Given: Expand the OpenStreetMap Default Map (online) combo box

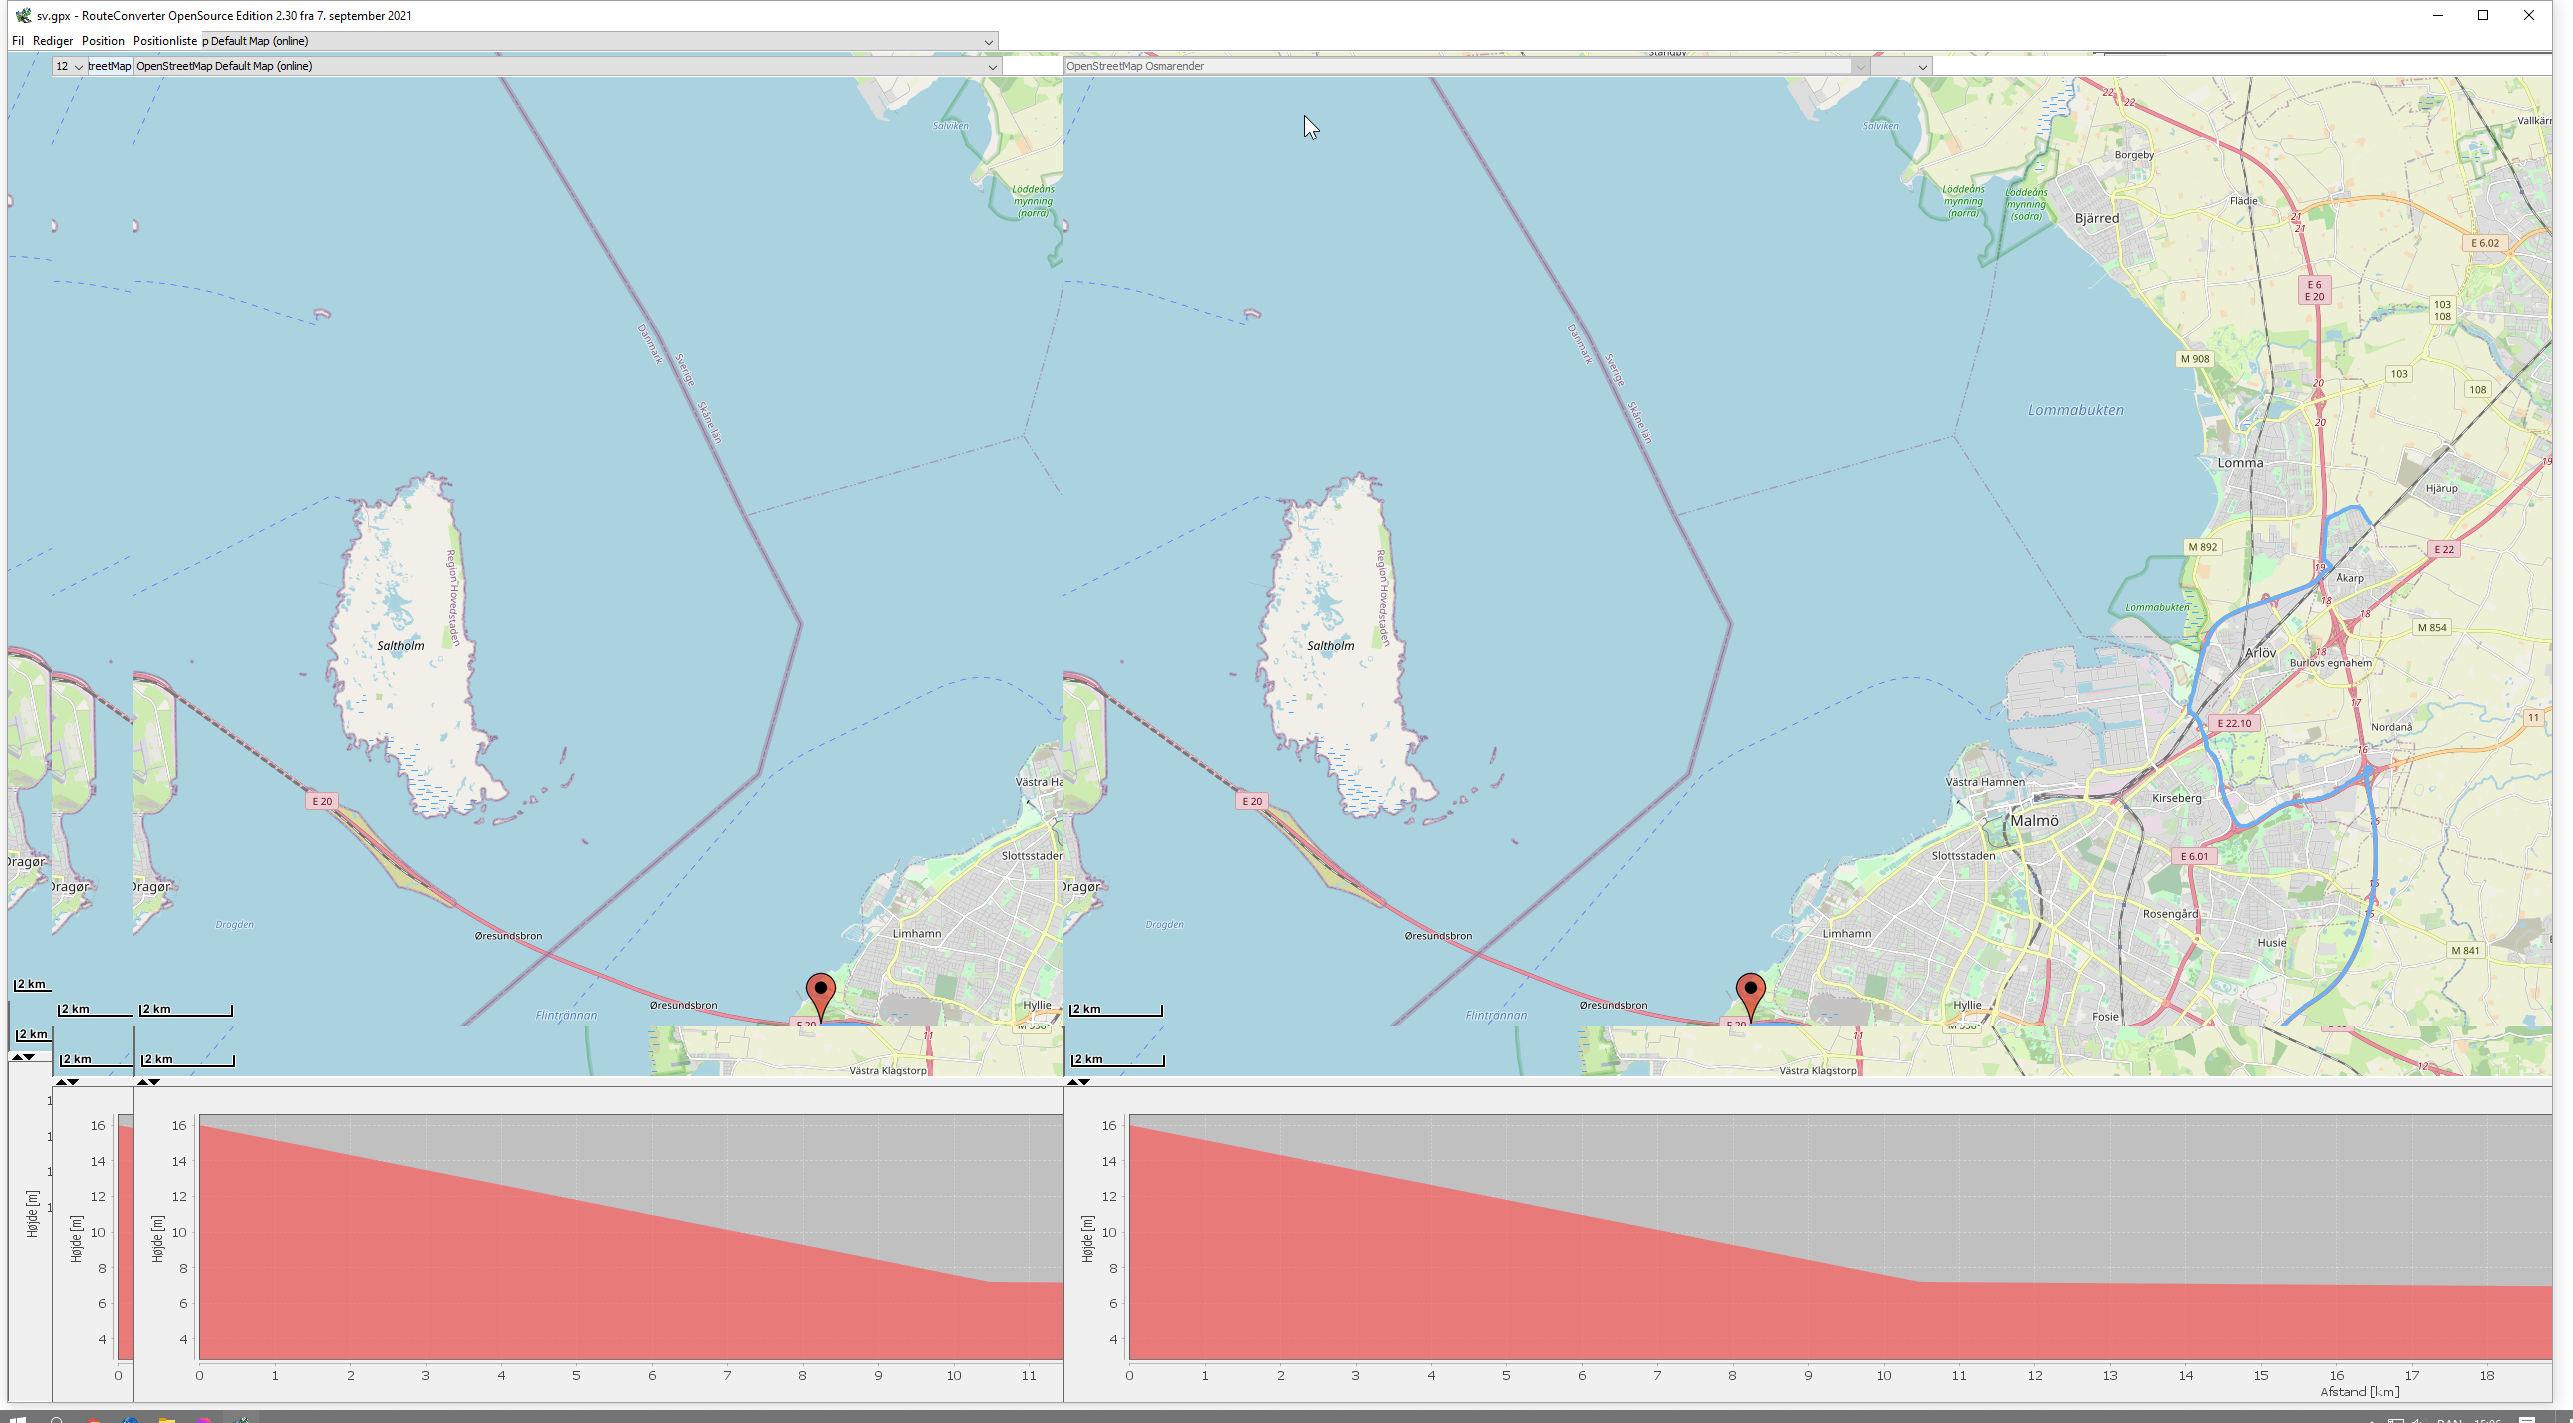Looking at the screenshot, I should click(992, 66).
